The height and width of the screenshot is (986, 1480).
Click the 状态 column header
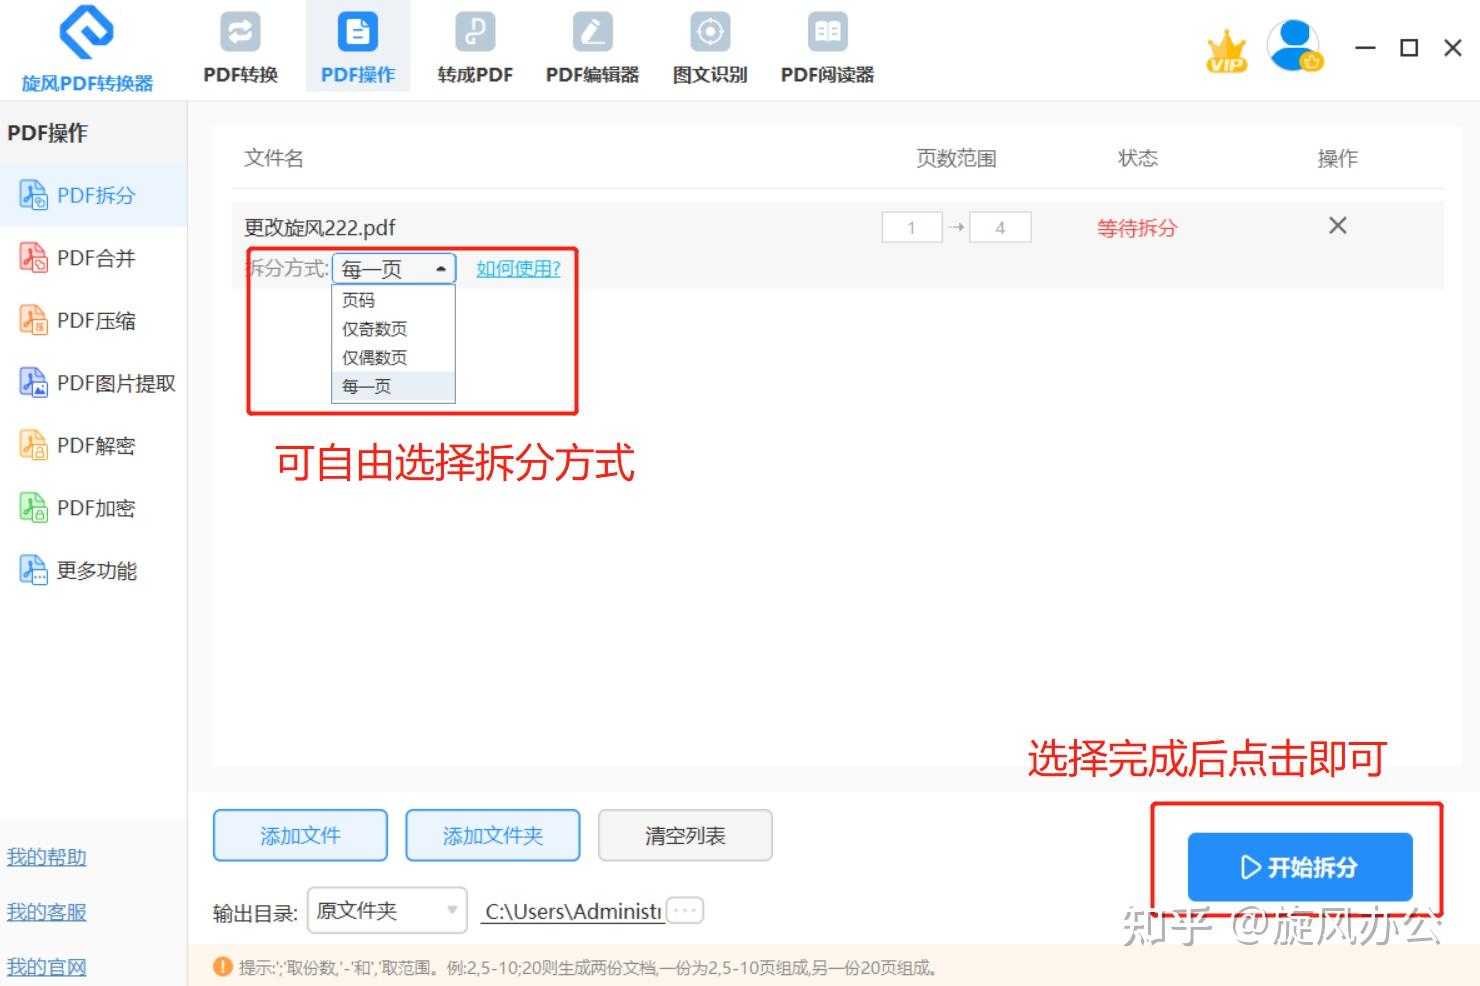tap(1138, 158)
